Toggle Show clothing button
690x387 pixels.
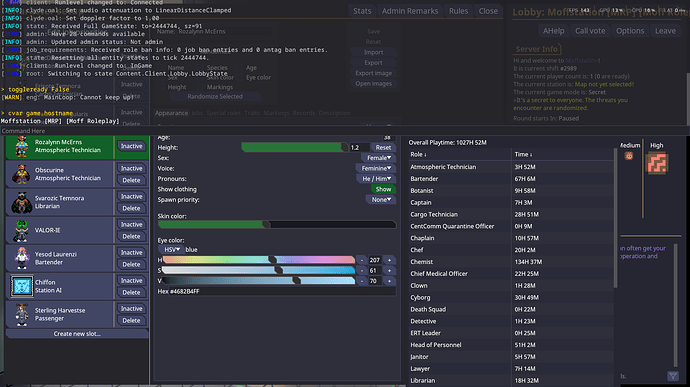(x=383, y=189)
